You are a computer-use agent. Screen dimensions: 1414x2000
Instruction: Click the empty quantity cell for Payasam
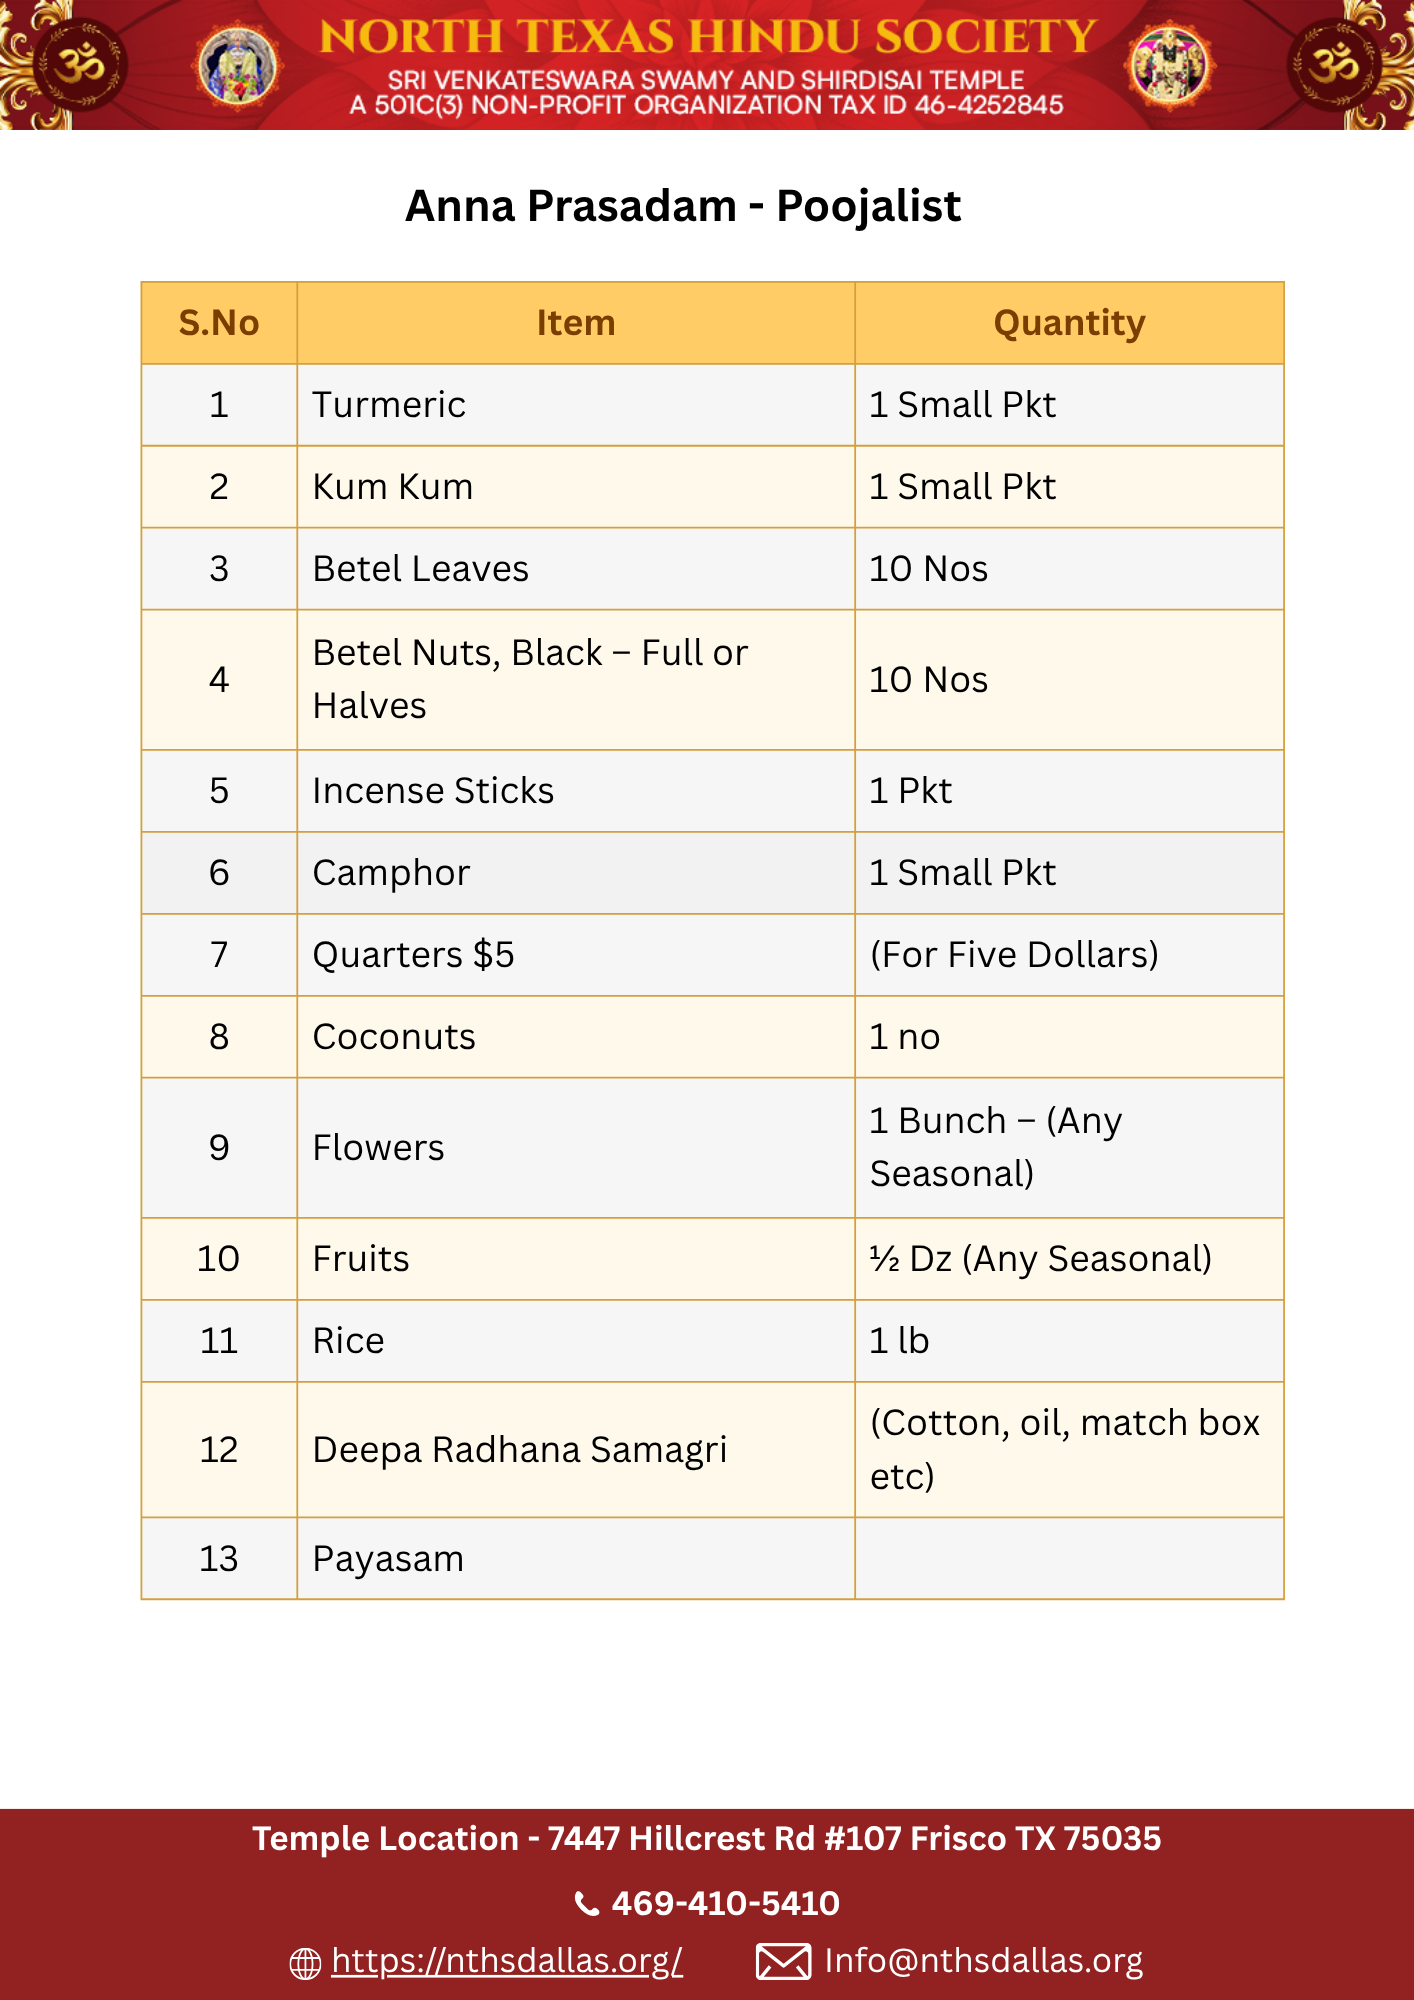point(1069,1559)
